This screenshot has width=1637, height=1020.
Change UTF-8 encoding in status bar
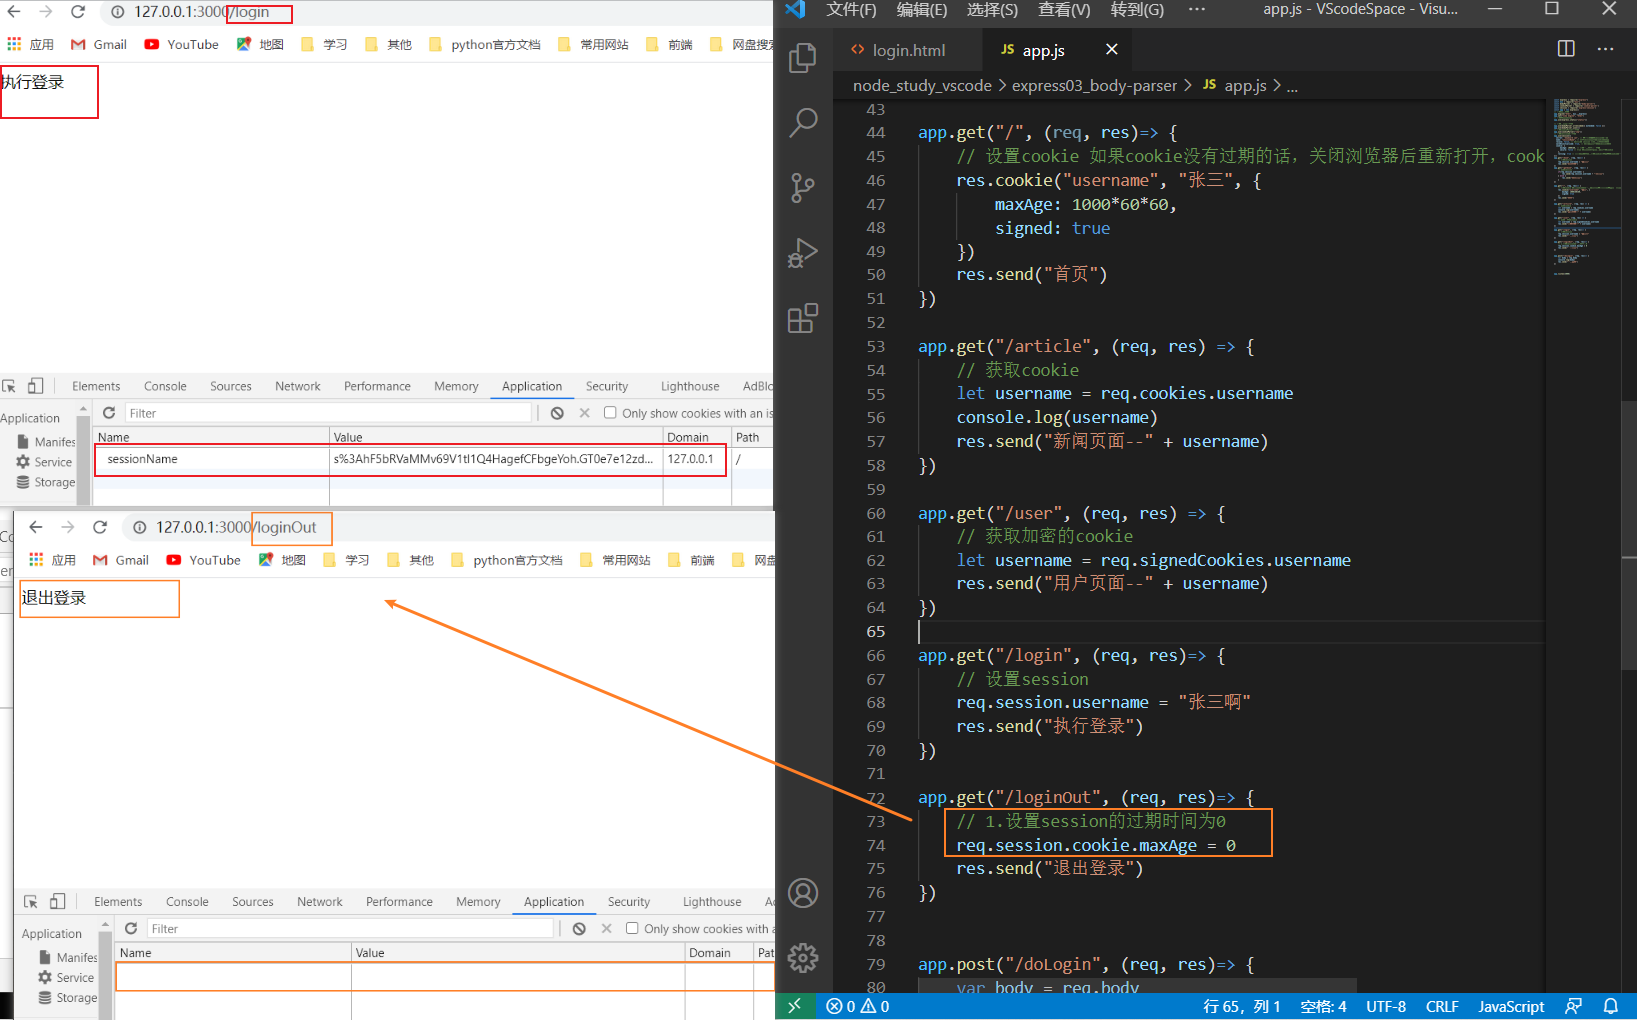pos(1386,1006)
